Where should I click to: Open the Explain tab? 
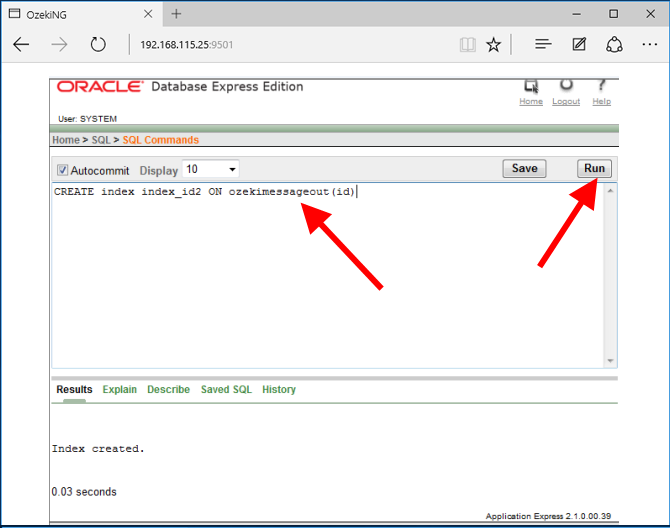[120, 390]
